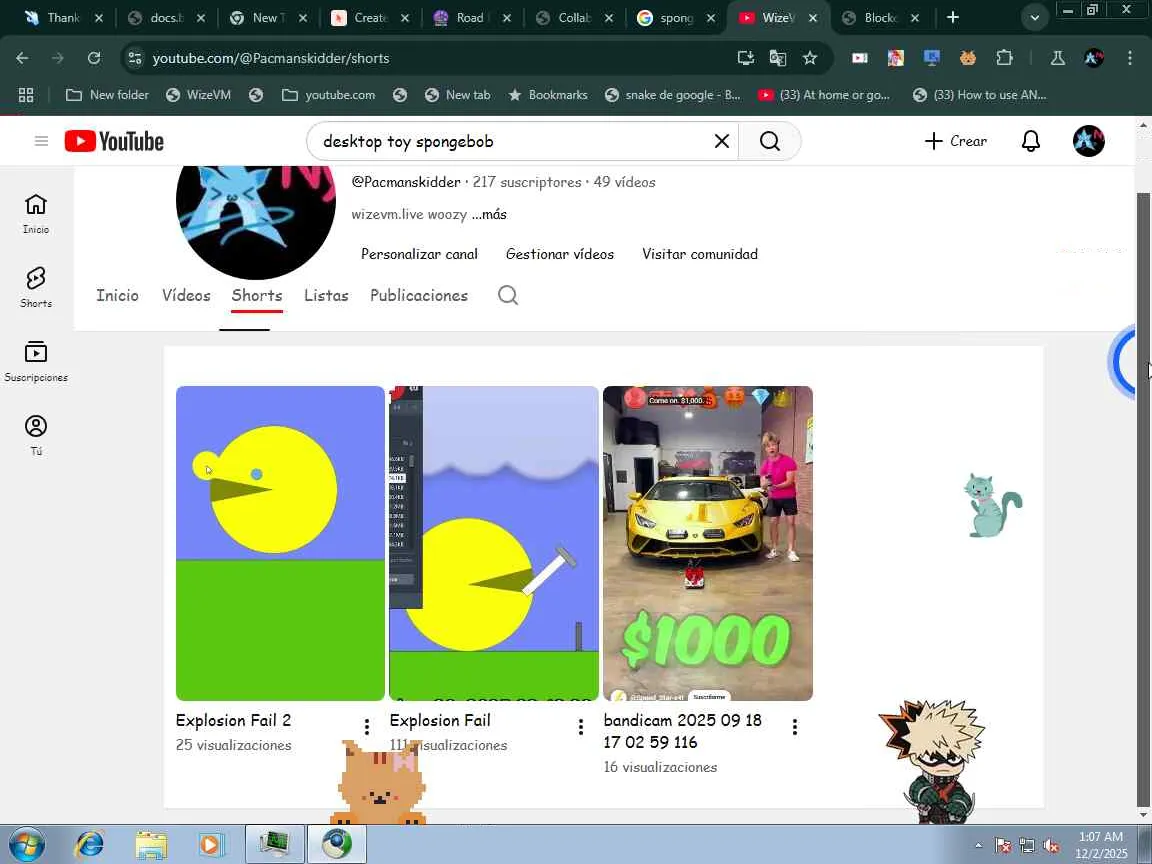Click the YouTube logo
The height and width of the screenshot is (864, 1152).
coord(114,141)
